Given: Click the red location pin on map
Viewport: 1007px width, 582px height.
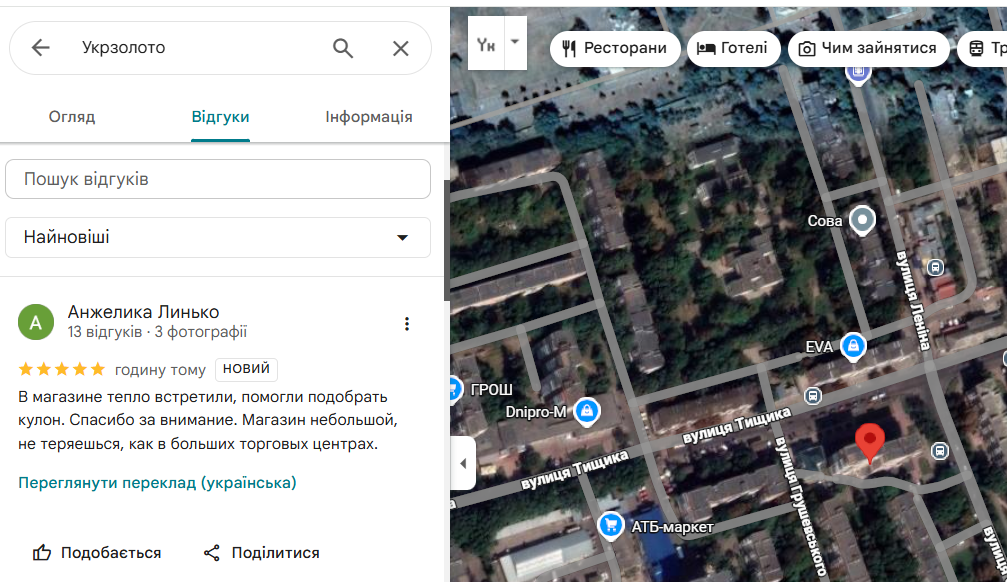Looking at the screenshot, I should tap(870, 443).
